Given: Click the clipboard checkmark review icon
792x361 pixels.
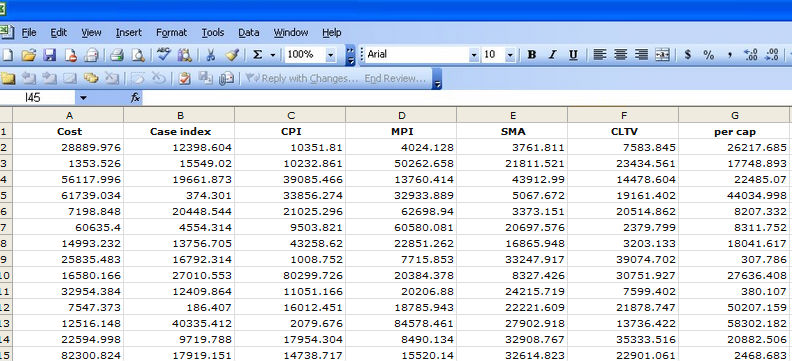Looking at the screenshot, I should pyautogui.click(x=185, y=78).
